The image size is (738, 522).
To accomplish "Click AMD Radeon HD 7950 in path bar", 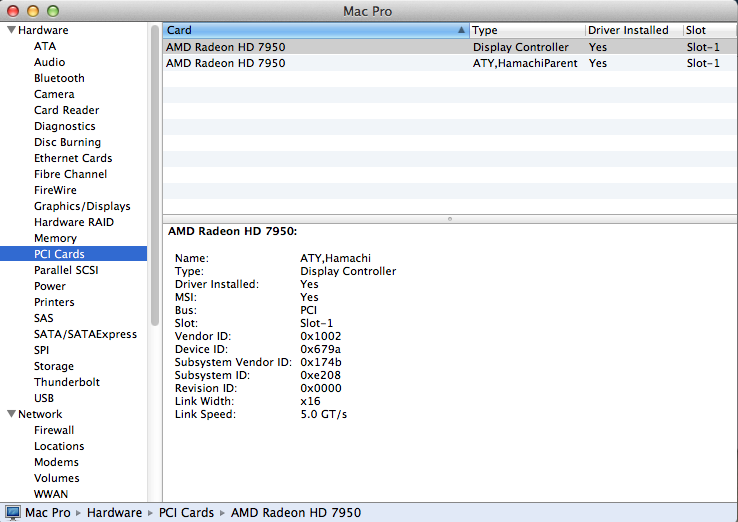I will coord(296,513).
